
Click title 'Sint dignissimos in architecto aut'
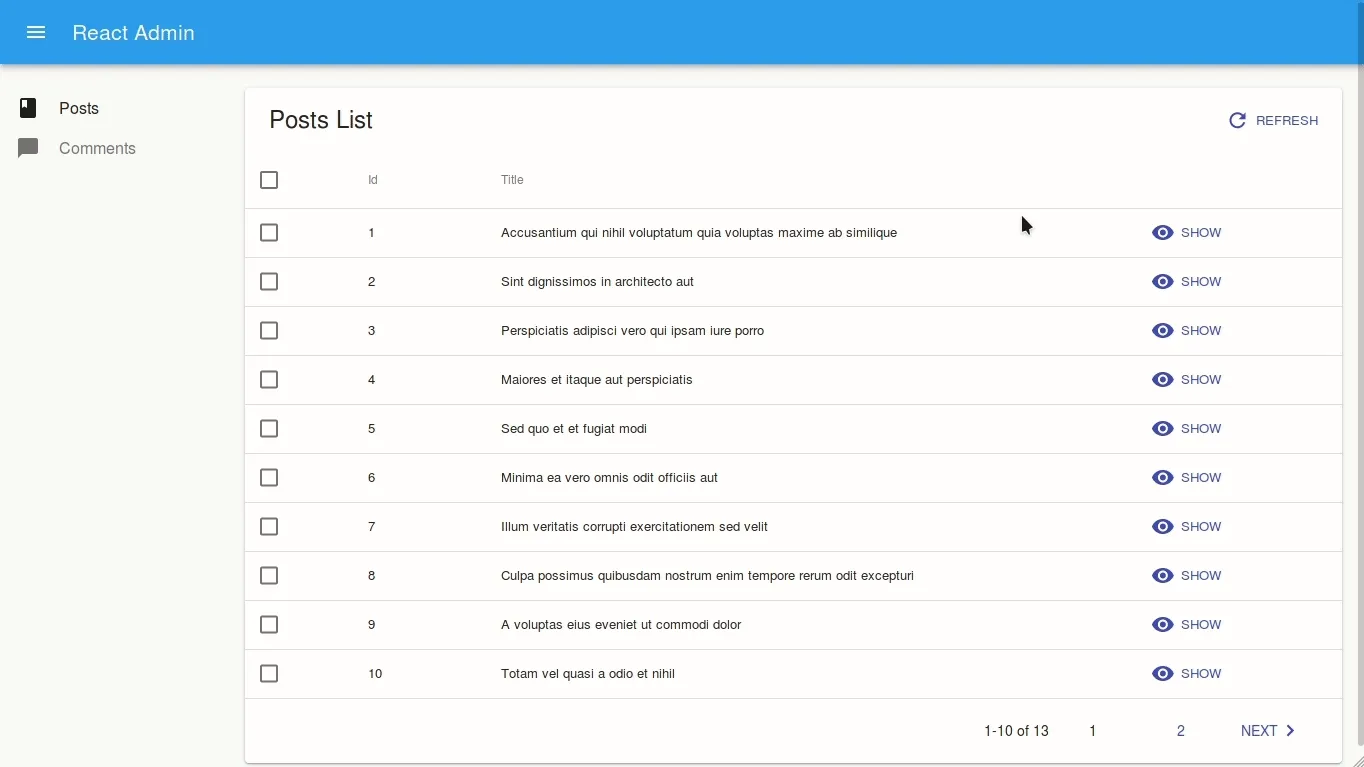click(597, 282)
